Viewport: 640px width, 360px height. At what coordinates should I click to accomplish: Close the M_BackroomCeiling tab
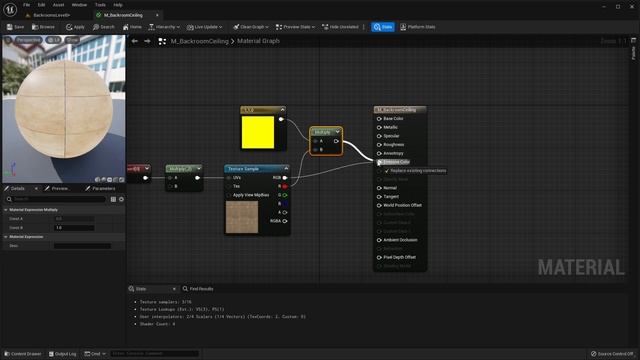(x=157, y=15)
